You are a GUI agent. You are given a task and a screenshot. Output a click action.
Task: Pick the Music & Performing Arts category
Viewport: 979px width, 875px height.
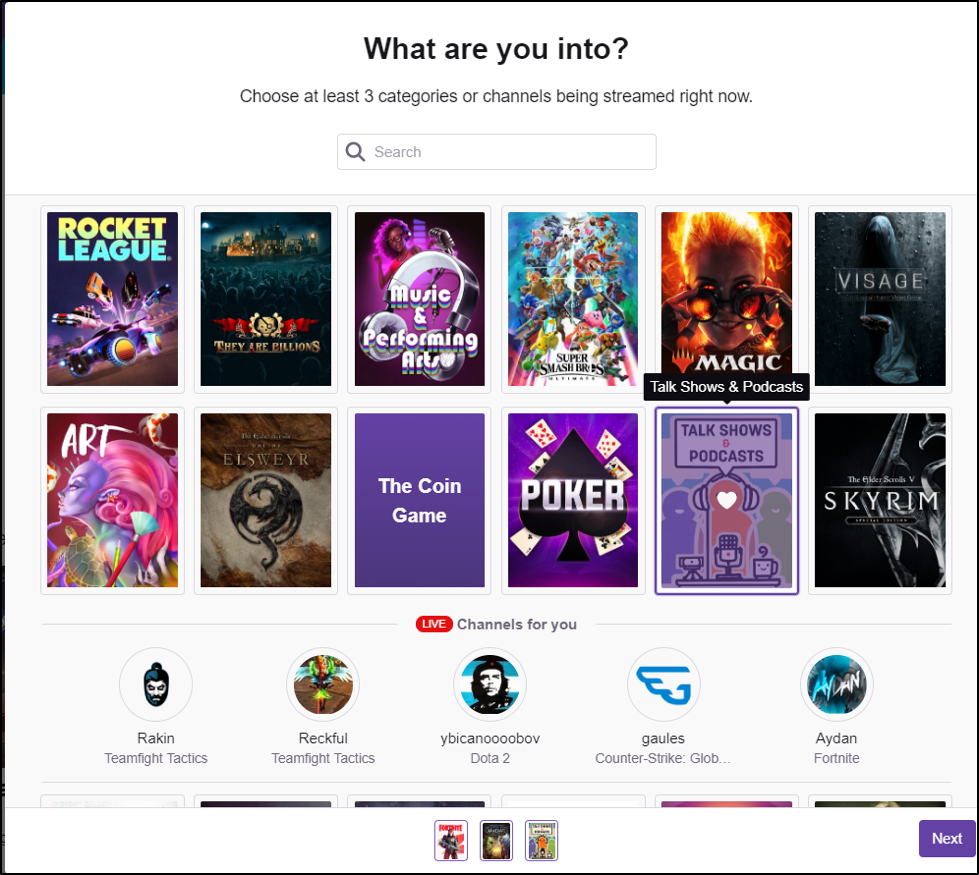(x=420, y=299)
